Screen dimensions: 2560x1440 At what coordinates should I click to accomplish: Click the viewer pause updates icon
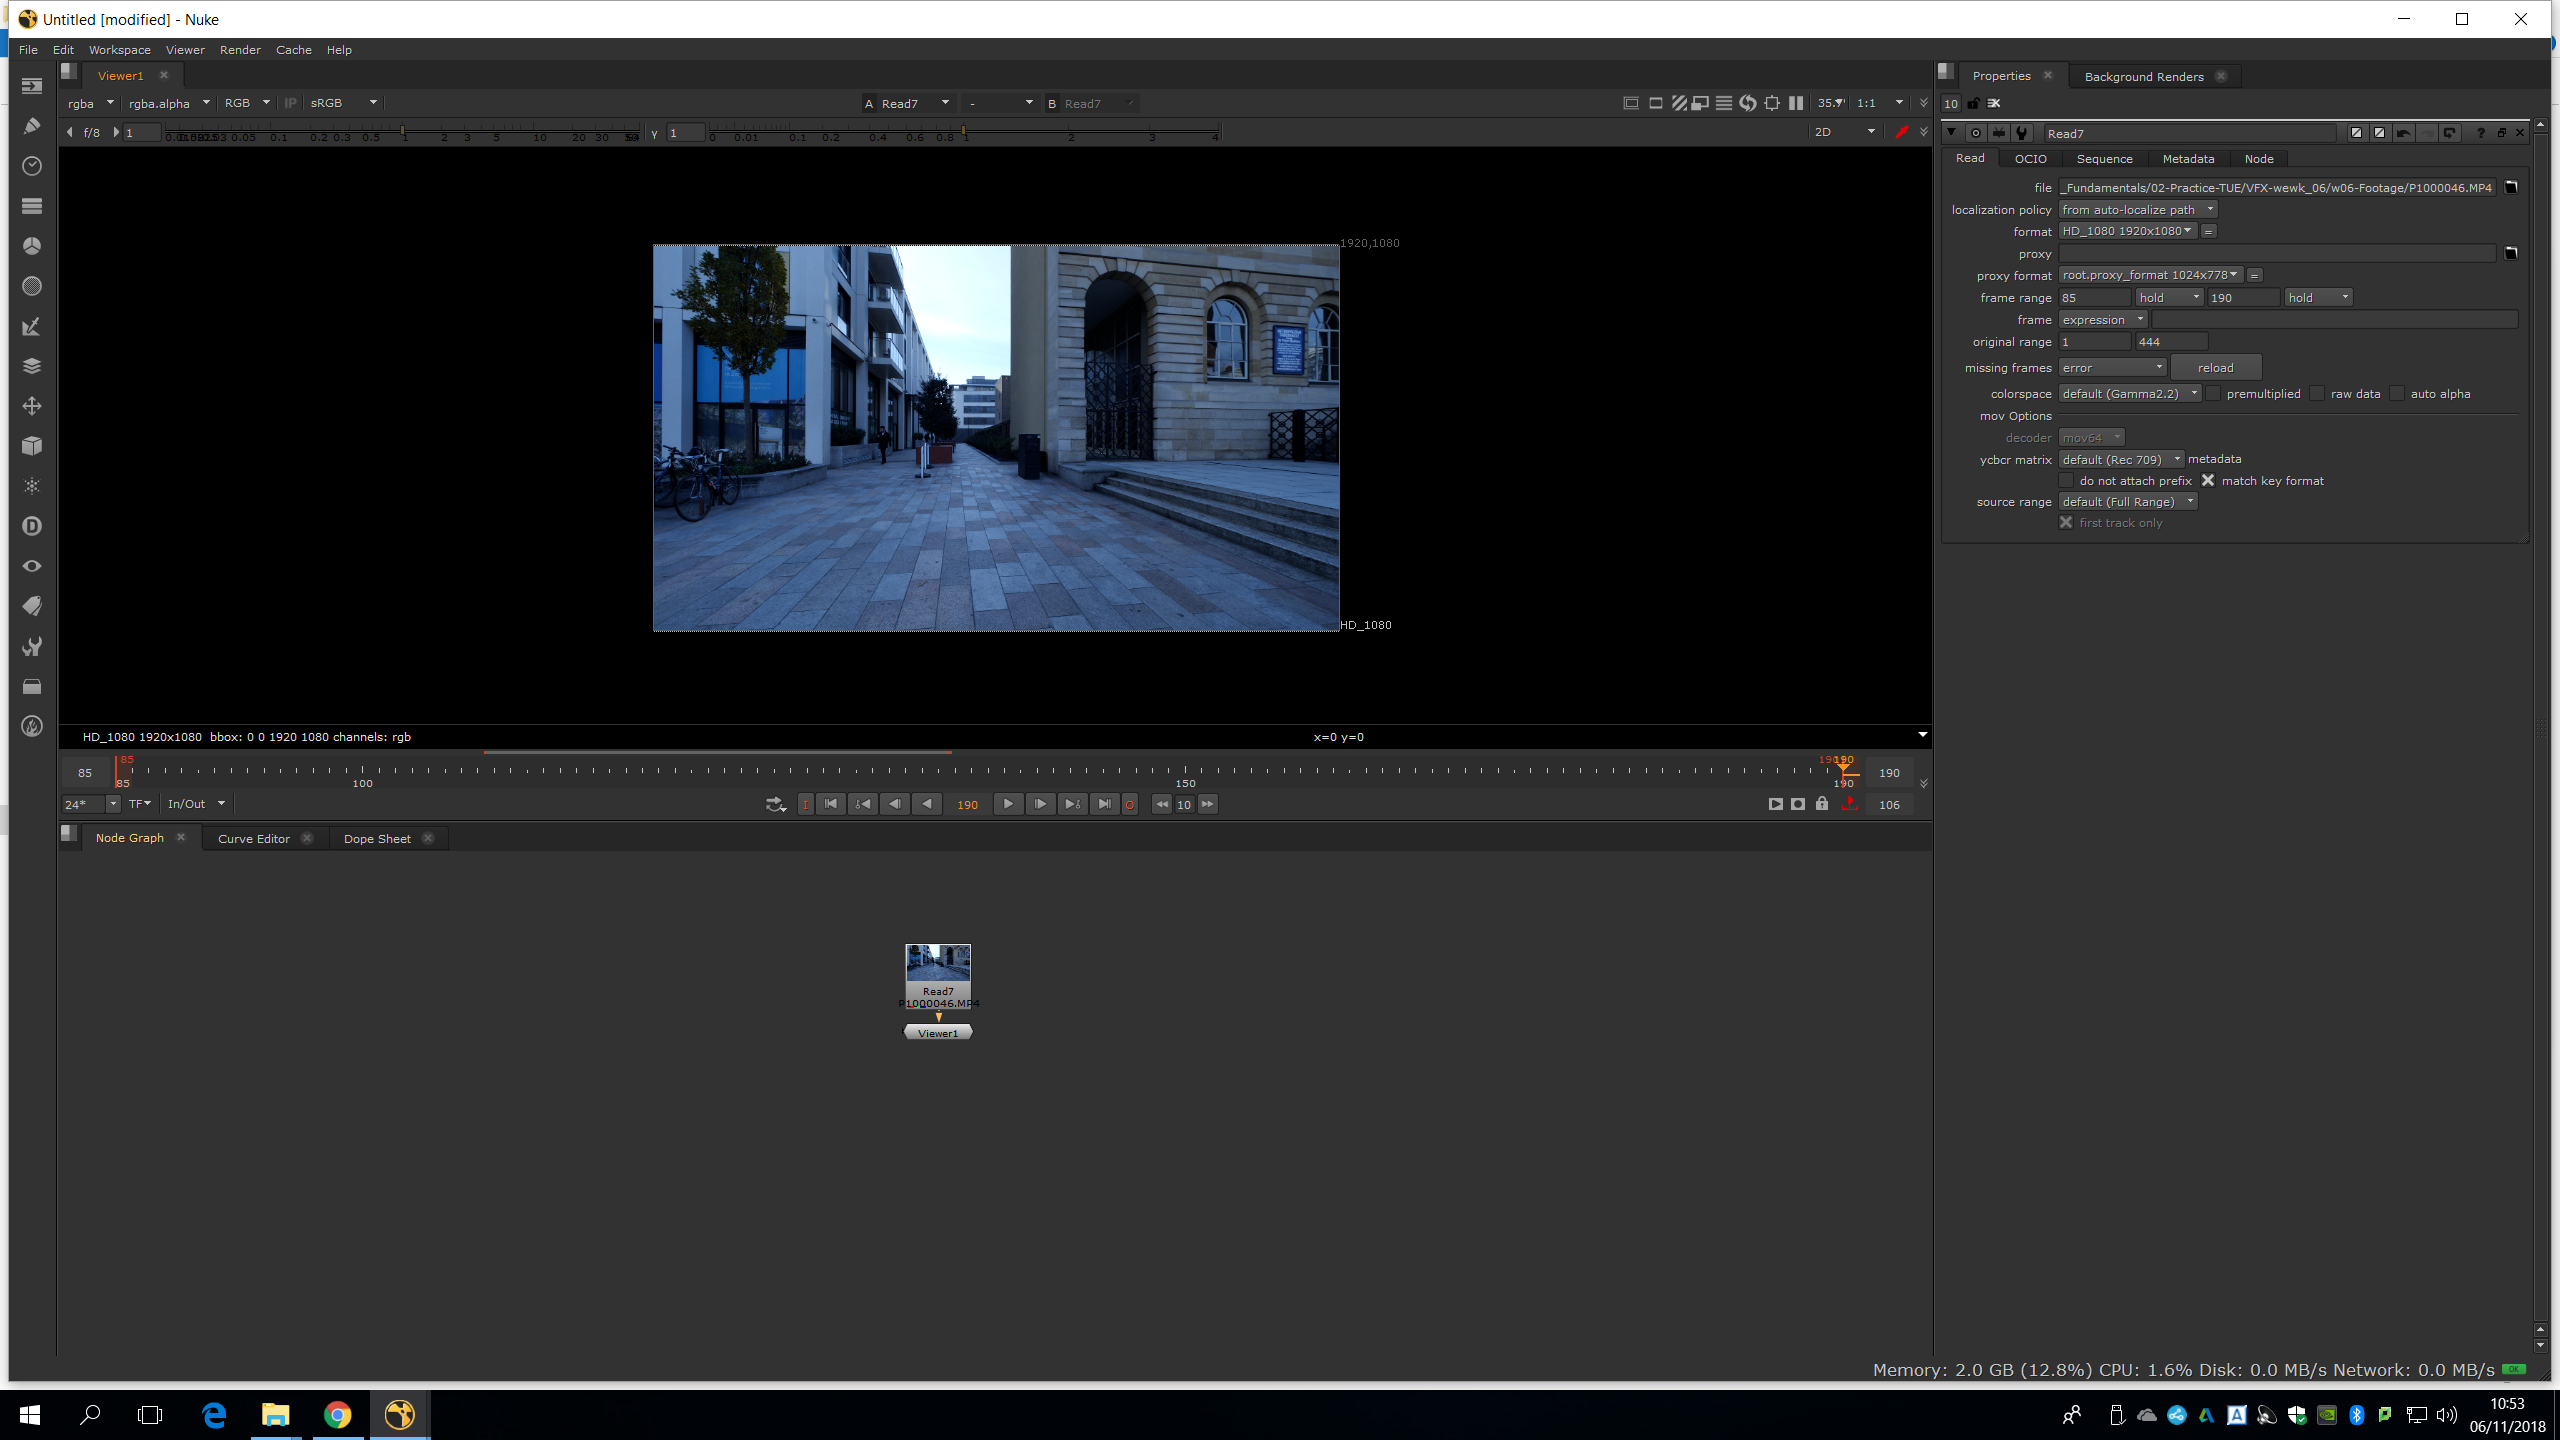1796,103
